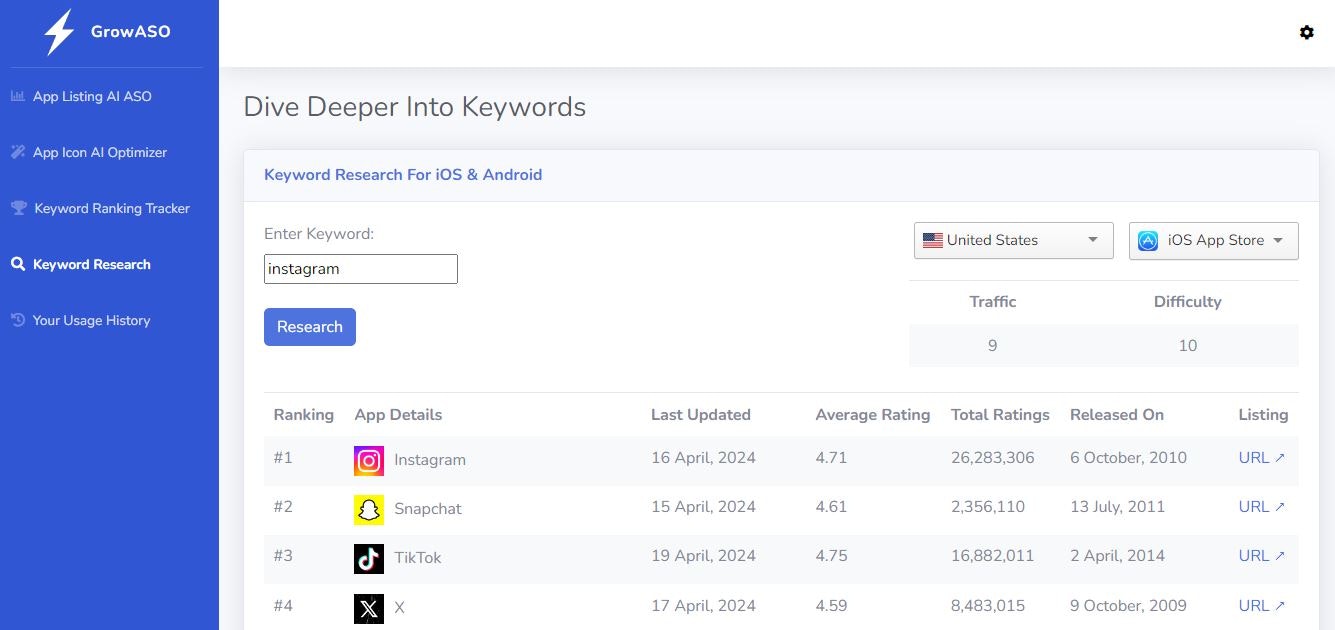Click the bar chart icon beside App Listing AI ASO
The width and height of the screenshot is (1335, 630).
click(x=17, y=96)
